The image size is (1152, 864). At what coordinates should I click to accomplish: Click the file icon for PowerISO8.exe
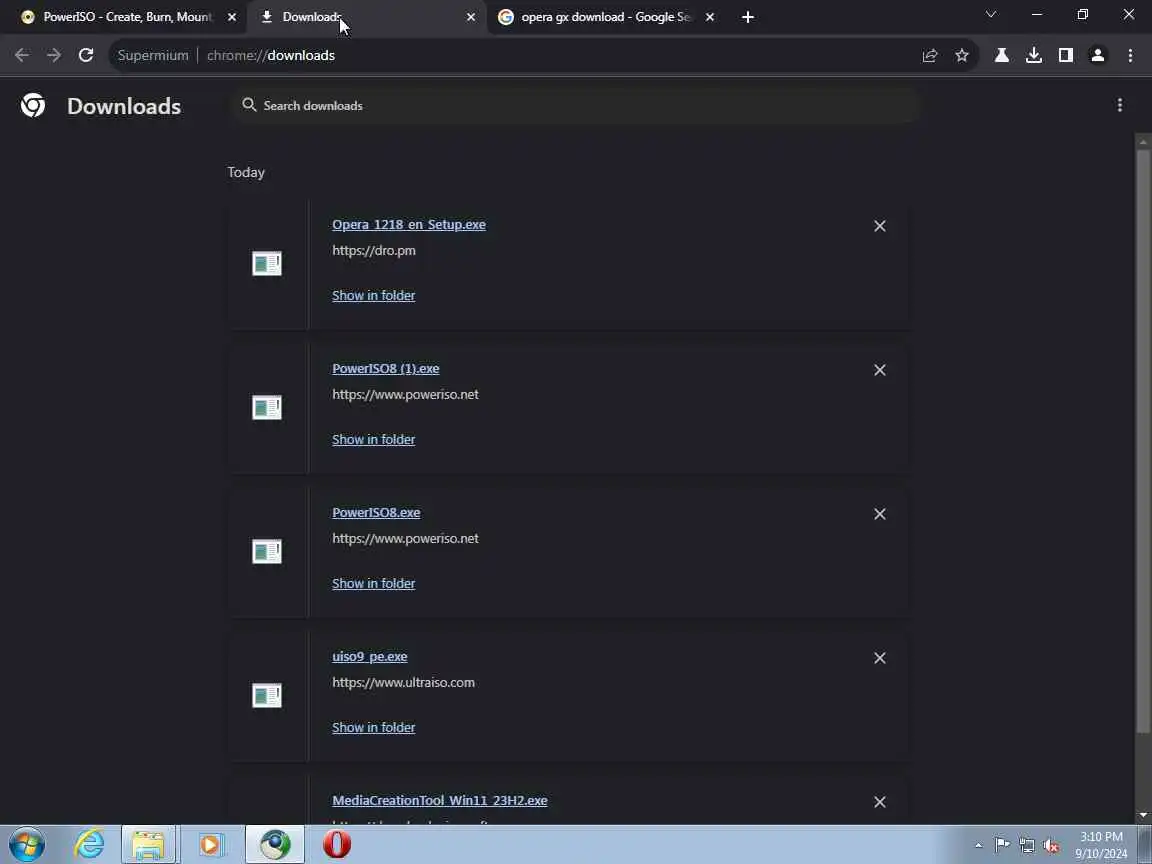click(x=267, y=551)
